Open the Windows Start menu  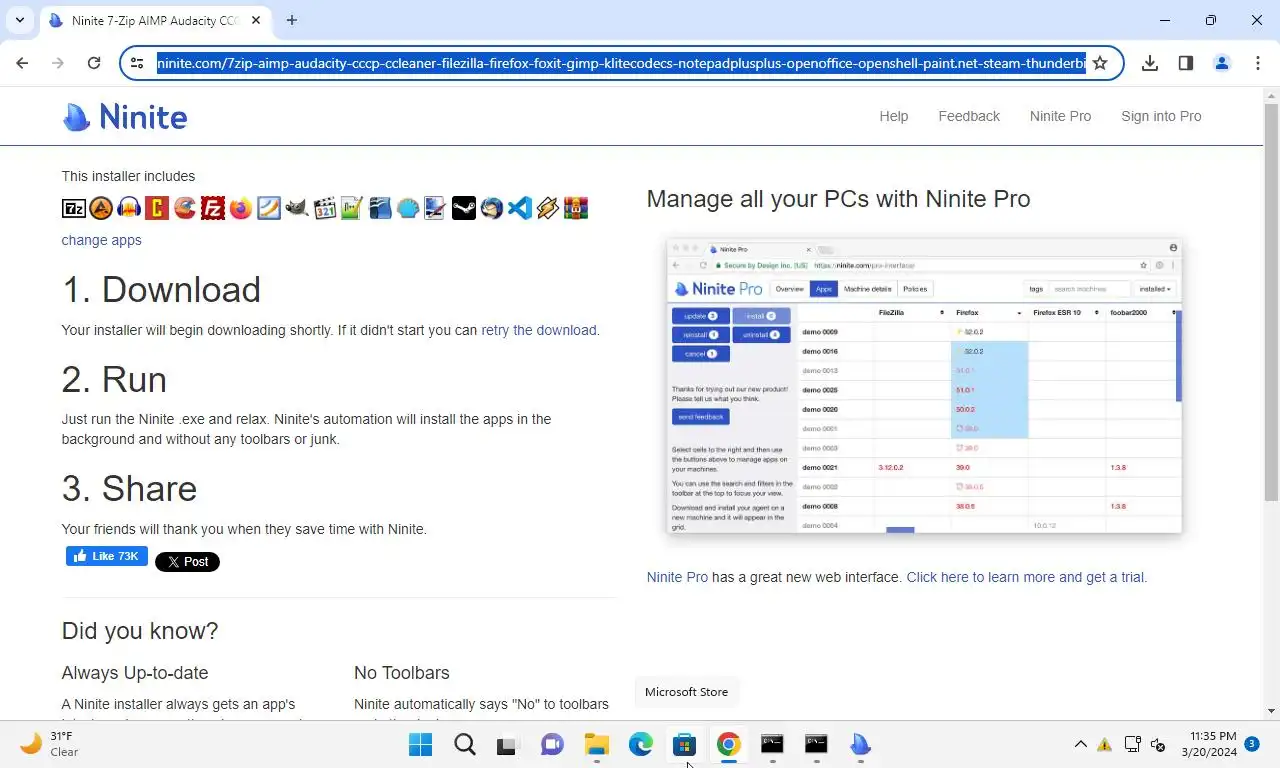[x=421, y=744]
